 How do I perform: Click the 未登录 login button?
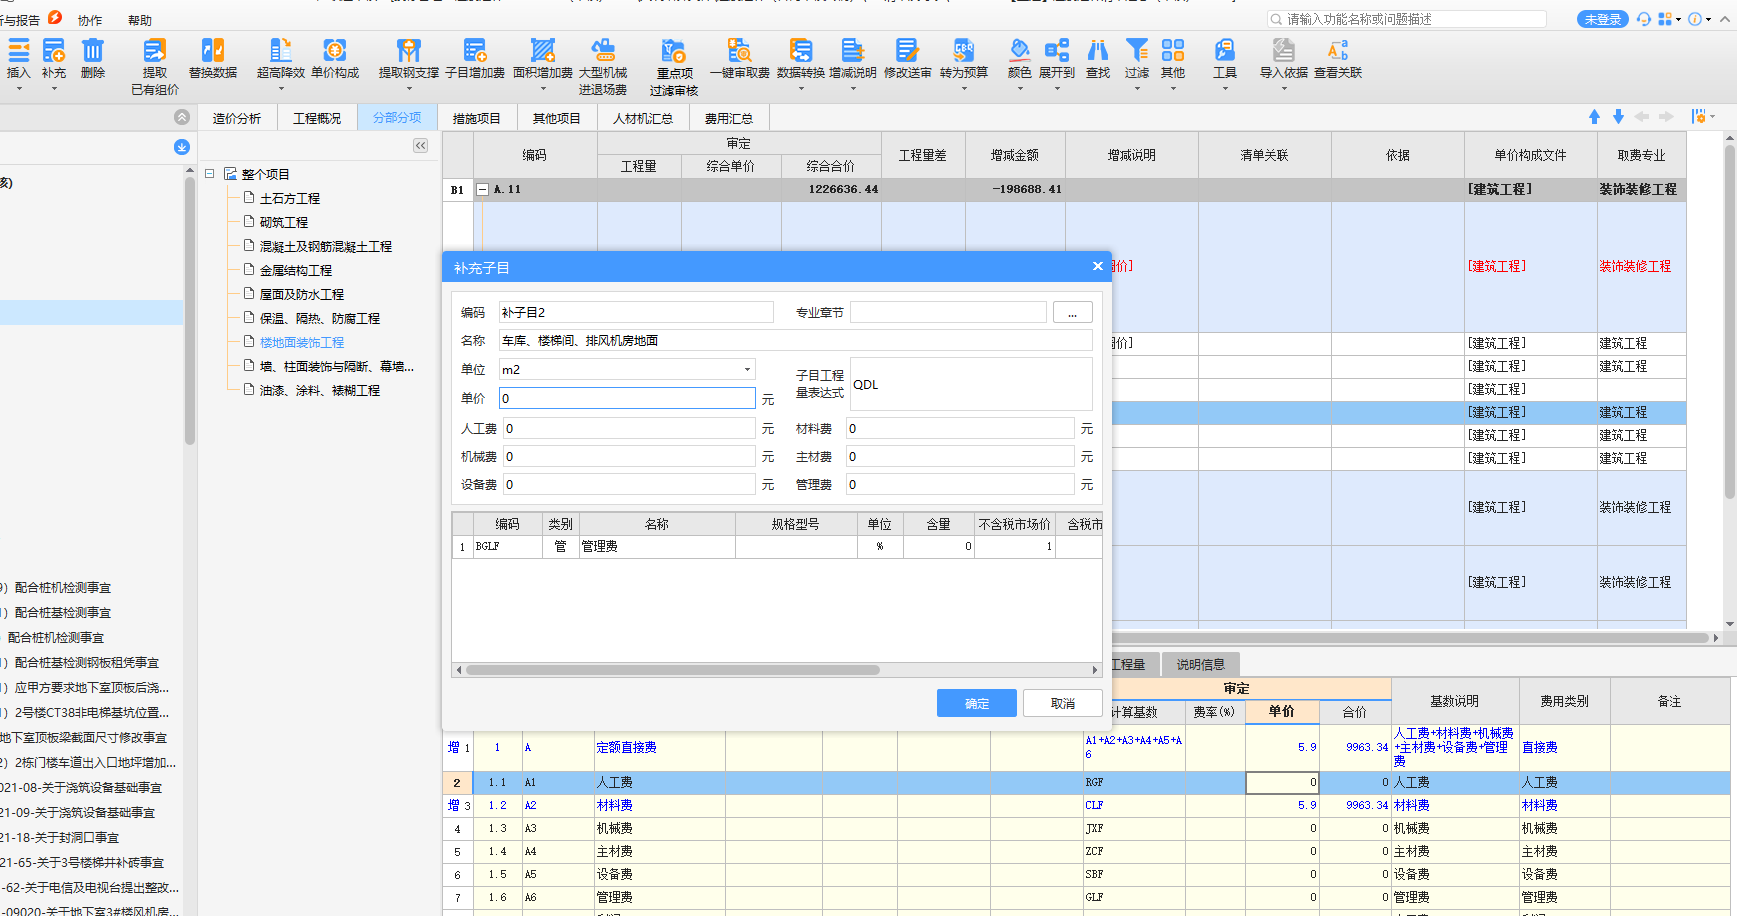1603,19
